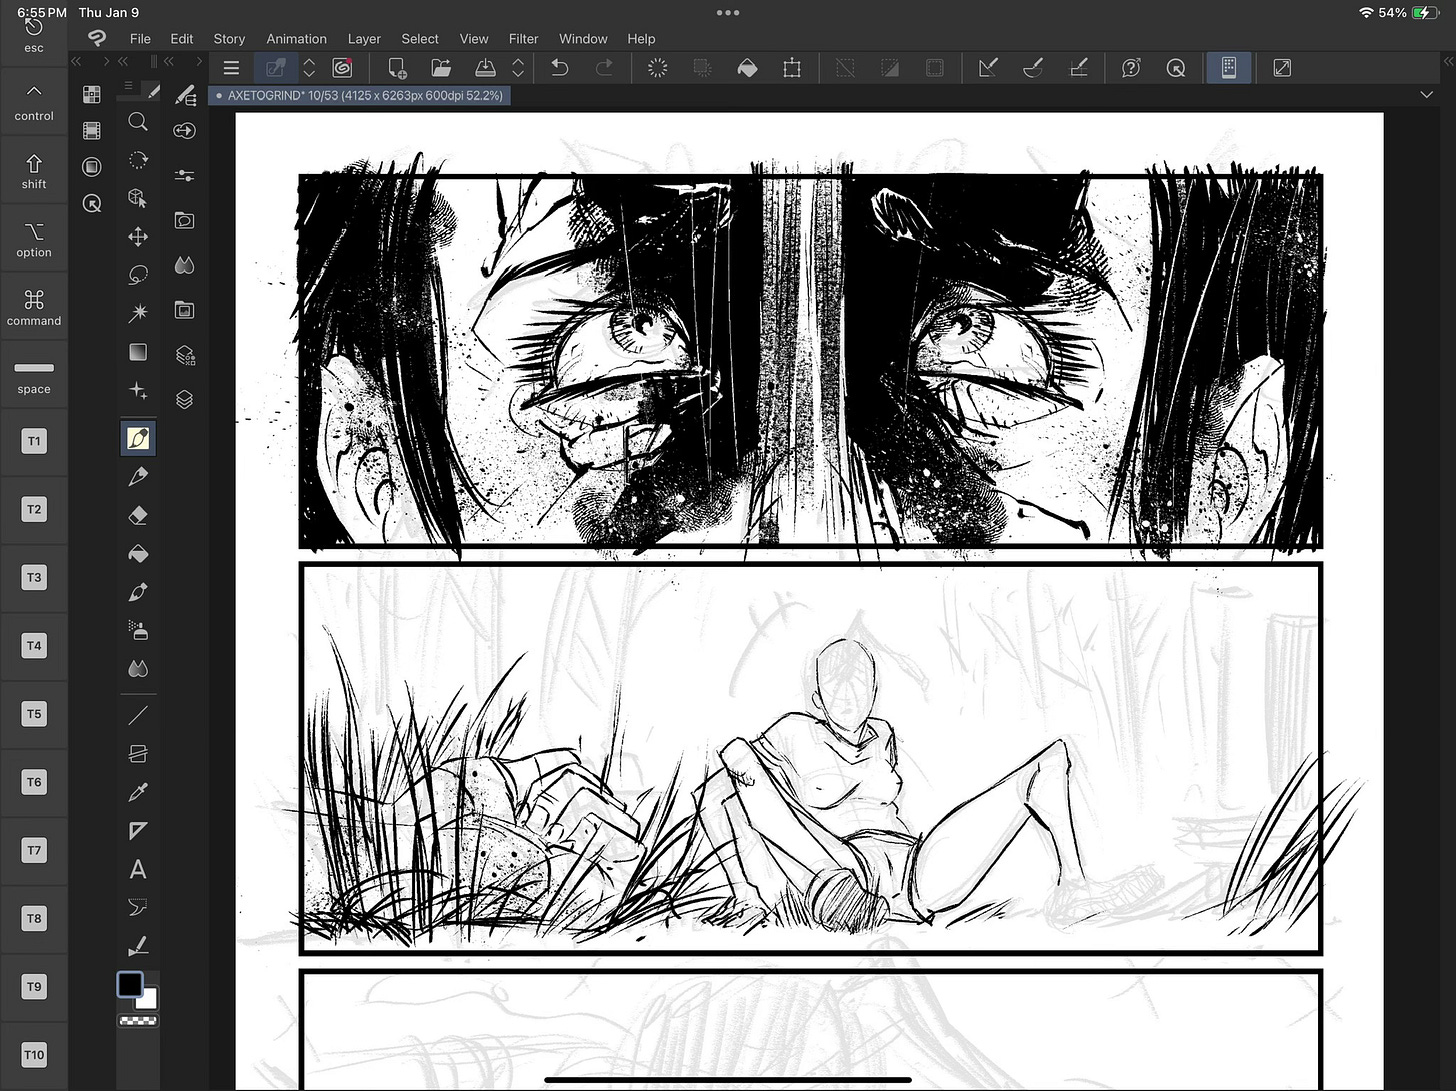Screen dimensions: 1456x1091
Task: Toggle Snap to Ruler
Action: point(988,68)
